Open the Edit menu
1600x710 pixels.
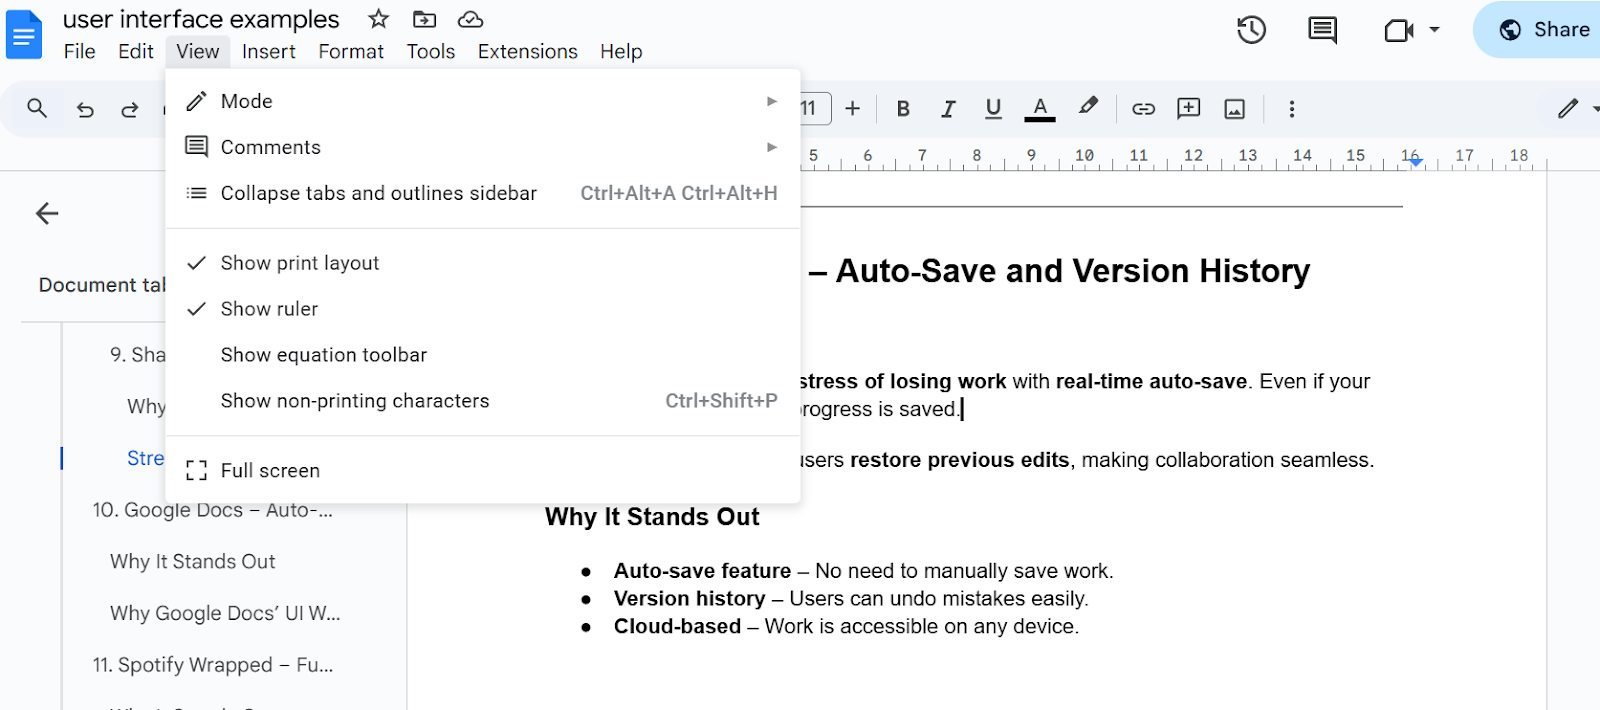pyautogui.click(x=136, y=51)
